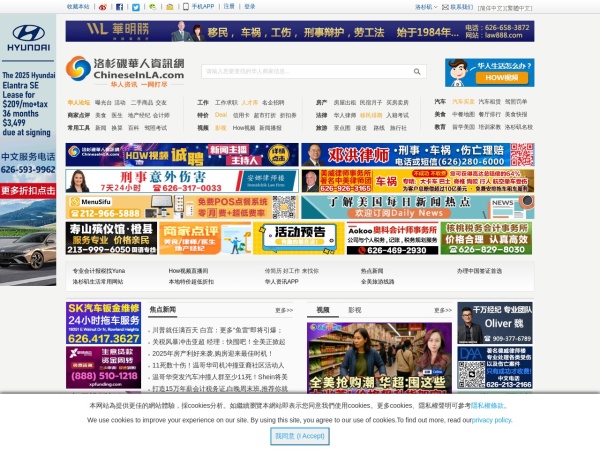Image resolution: width=600 pixels, height=450 pixels.
Task: Switch to 繁體中文 language
Action: coord(518,8)
